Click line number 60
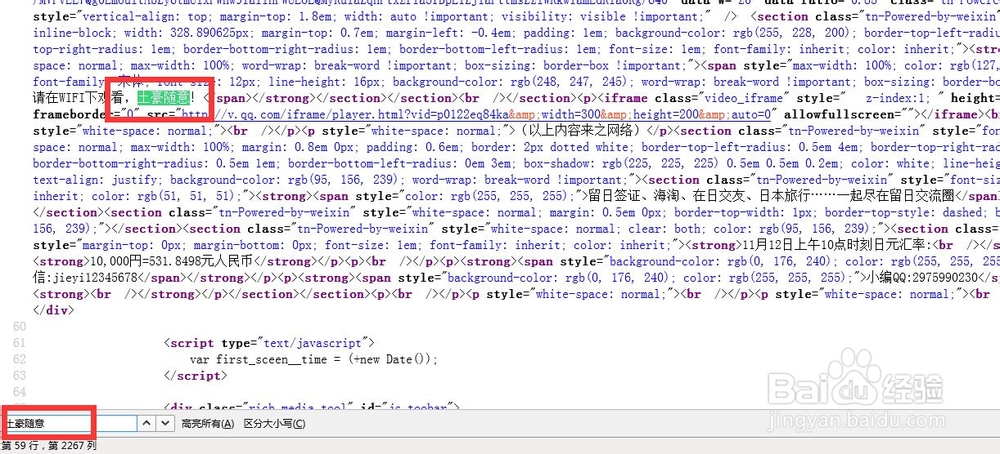 click(19, 326)
